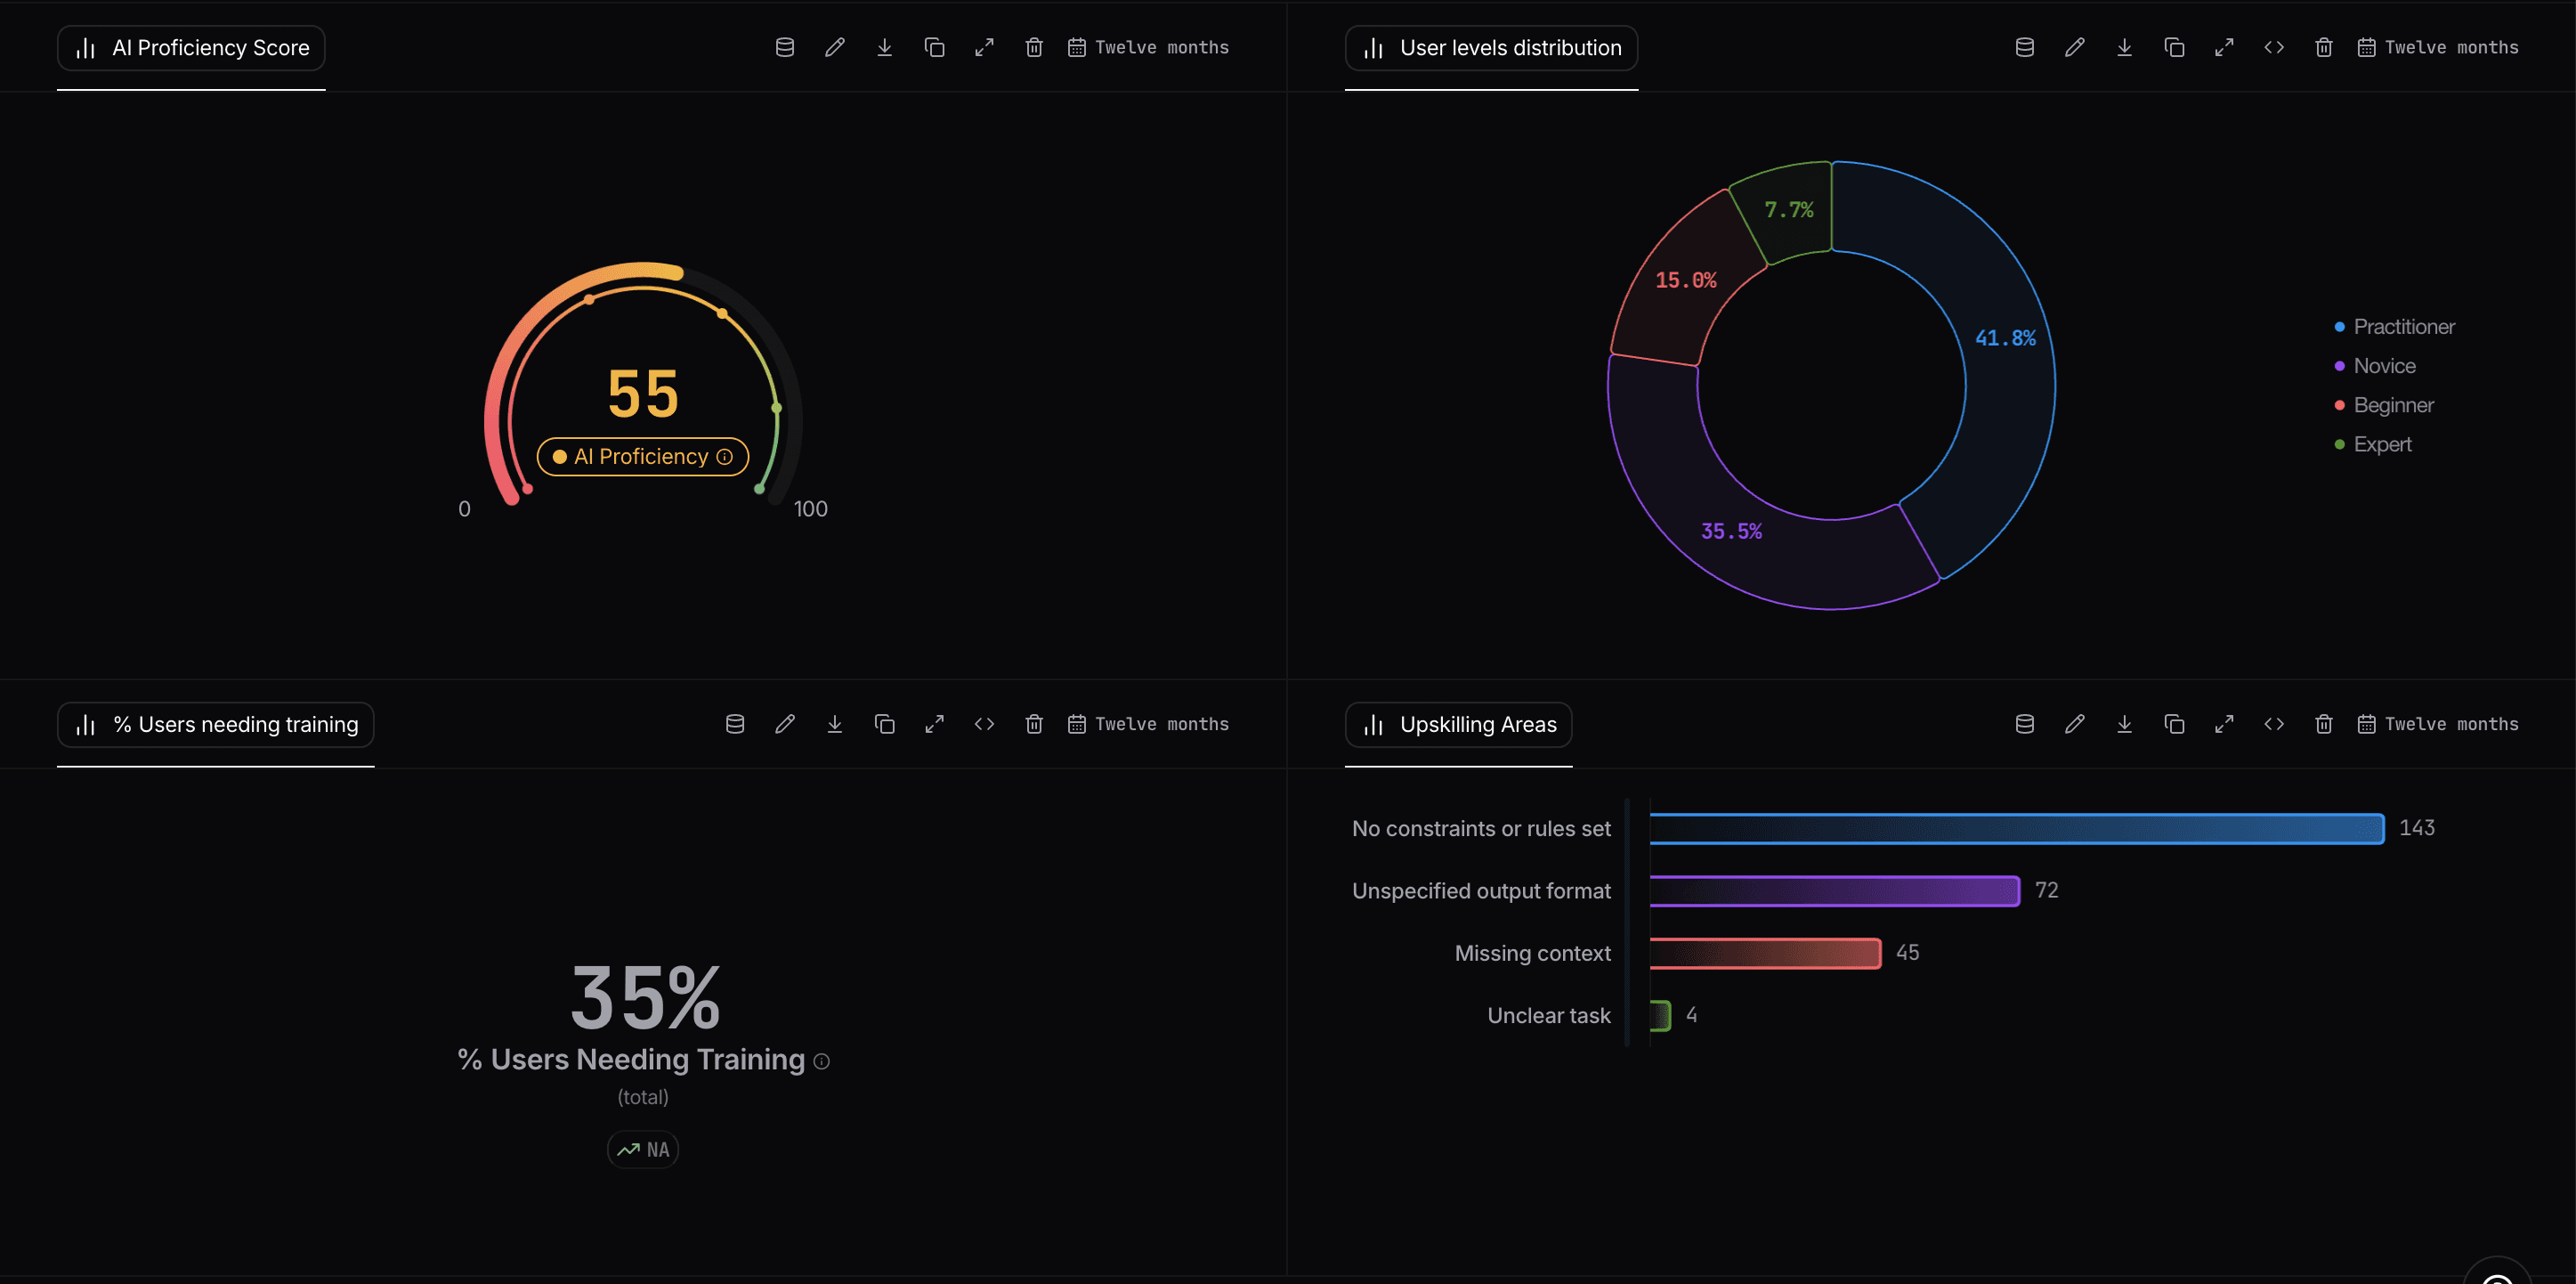Image resolution: width=2576 pixels, height=1284 pixels.
Task: Toggle Beginner series in the legend
Action: pyautogui.click(x=2384, y=405)
